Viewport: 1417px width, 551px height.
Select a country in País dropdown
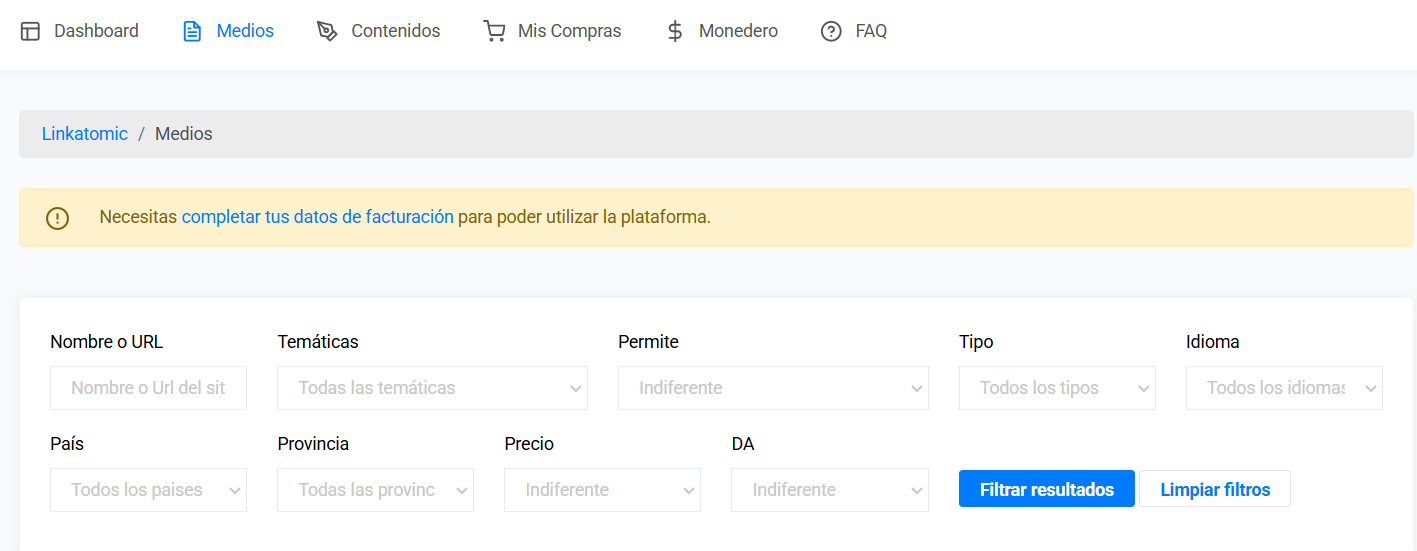[x=148, y=490]
